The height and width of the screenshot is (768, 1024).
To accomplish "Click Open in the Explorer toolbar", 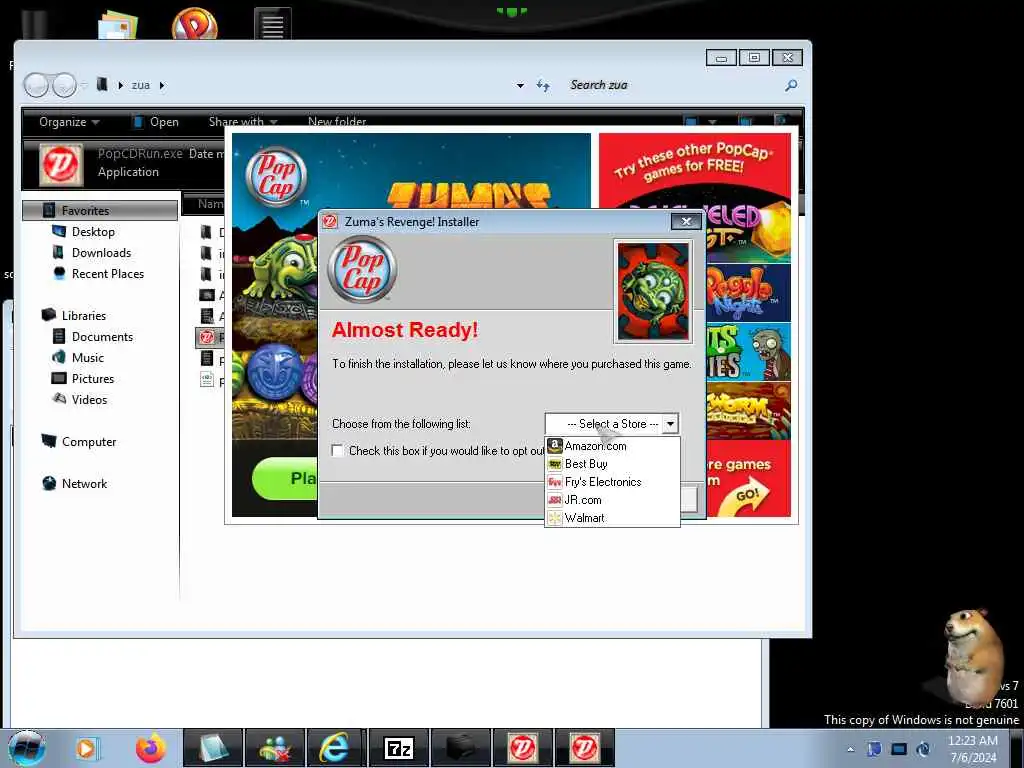I will tap(155, 122).
